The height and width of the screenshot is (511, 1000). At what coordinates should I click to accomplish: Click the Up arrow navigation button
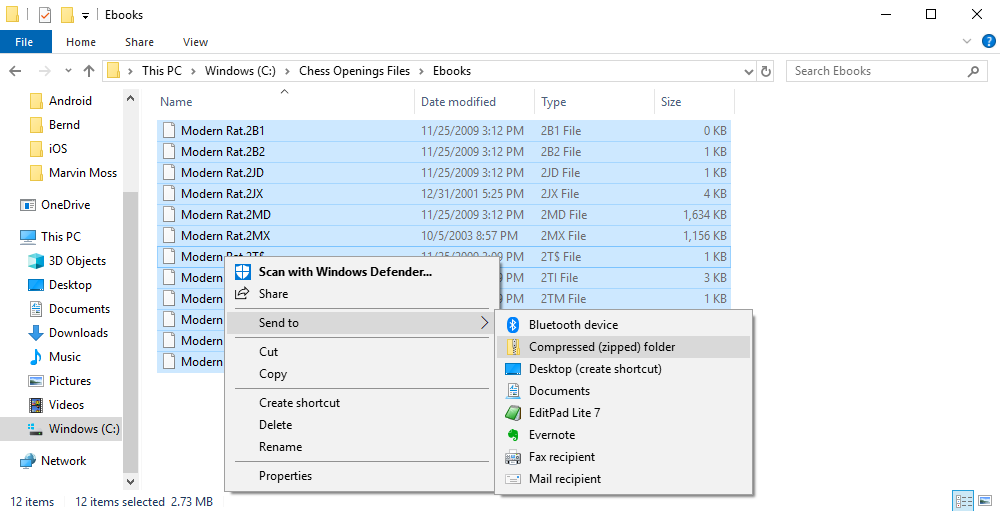(x=89, y=71)
